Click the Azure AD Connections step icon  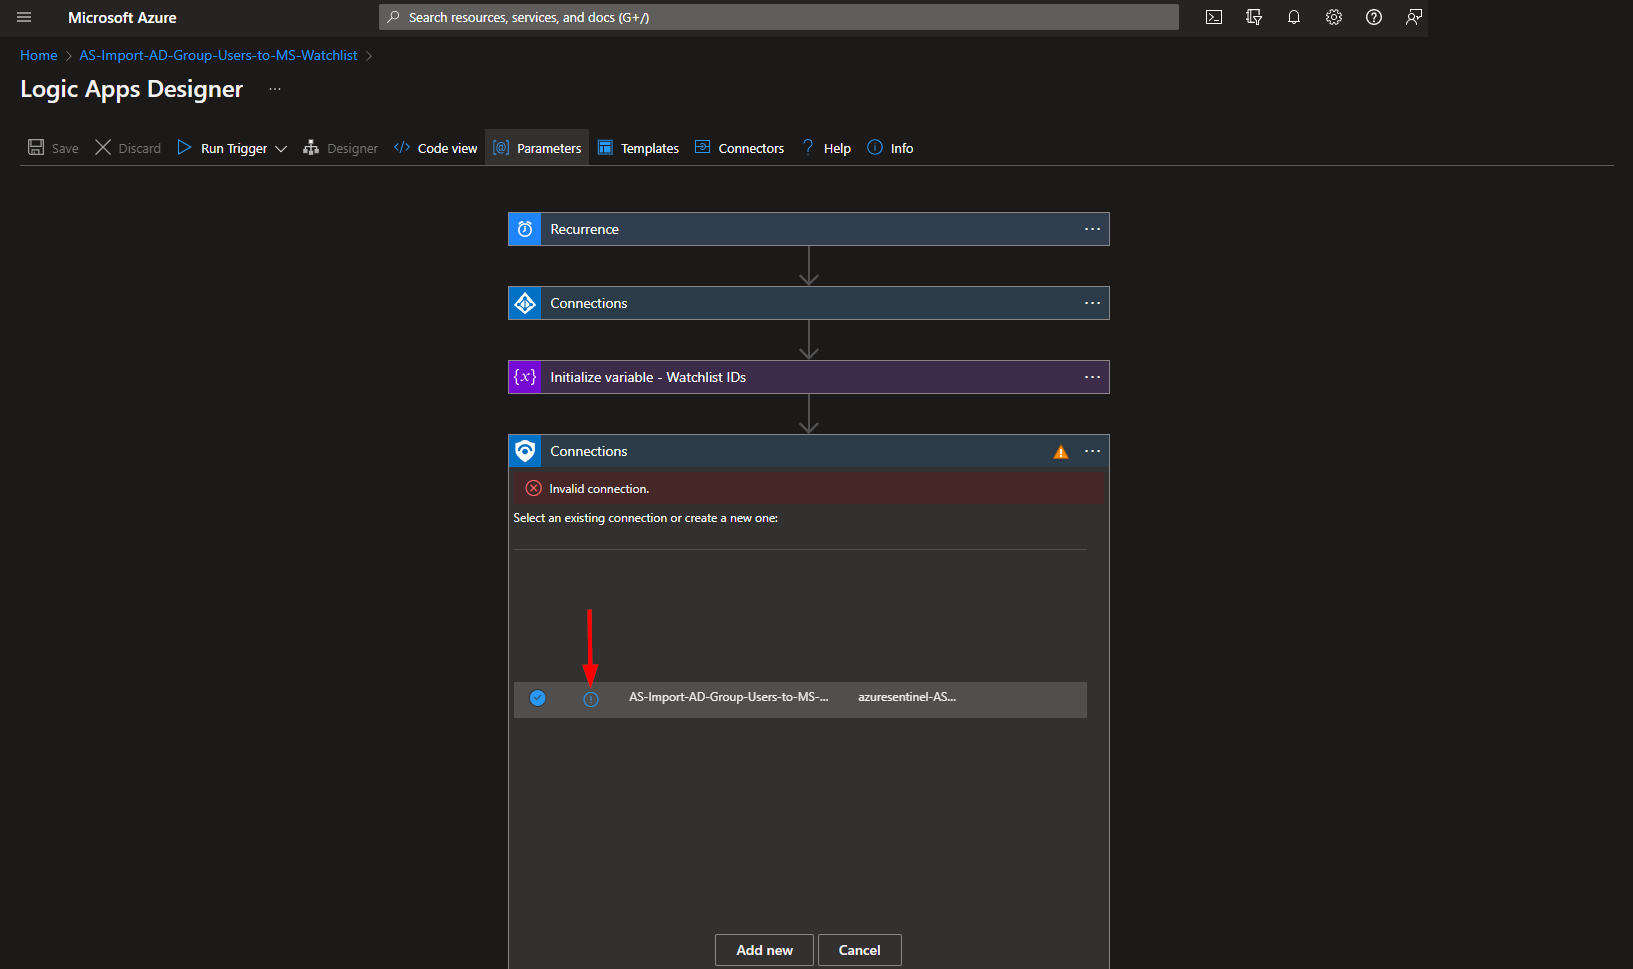pyautogui.click(x=525, y=303)
